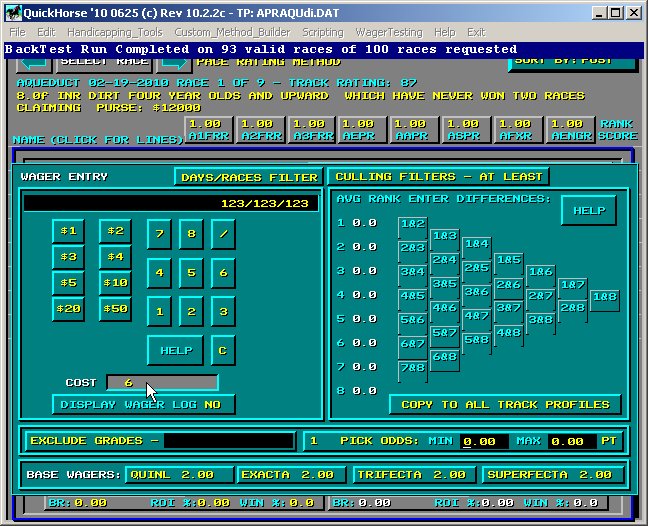Click the slash key on the keypad

click(x=223, y=234)
